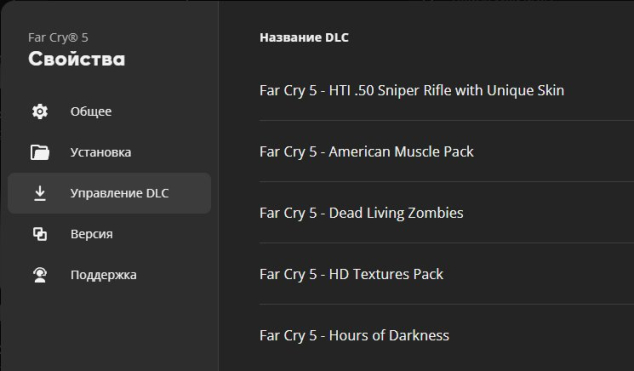Click the overlapping squares Версия icon
634x371 pixels.
[x=40, y=234]
